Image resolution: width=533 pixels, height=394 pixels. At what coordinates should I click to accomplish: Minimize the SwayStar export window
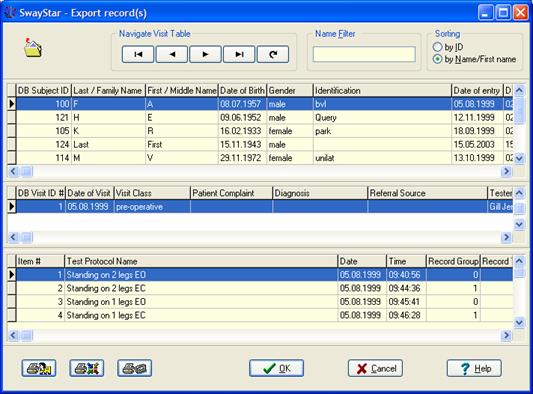486,13
